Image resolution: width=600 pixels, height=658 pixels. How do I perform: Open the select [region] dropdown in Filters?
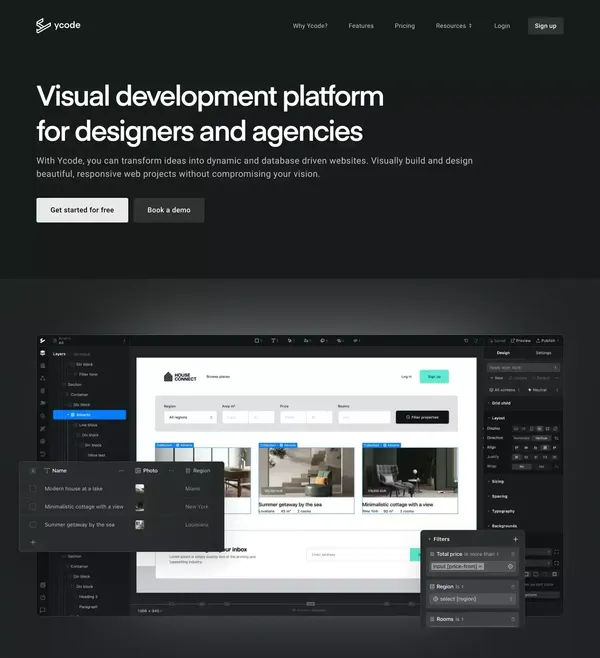coord(473,599)
